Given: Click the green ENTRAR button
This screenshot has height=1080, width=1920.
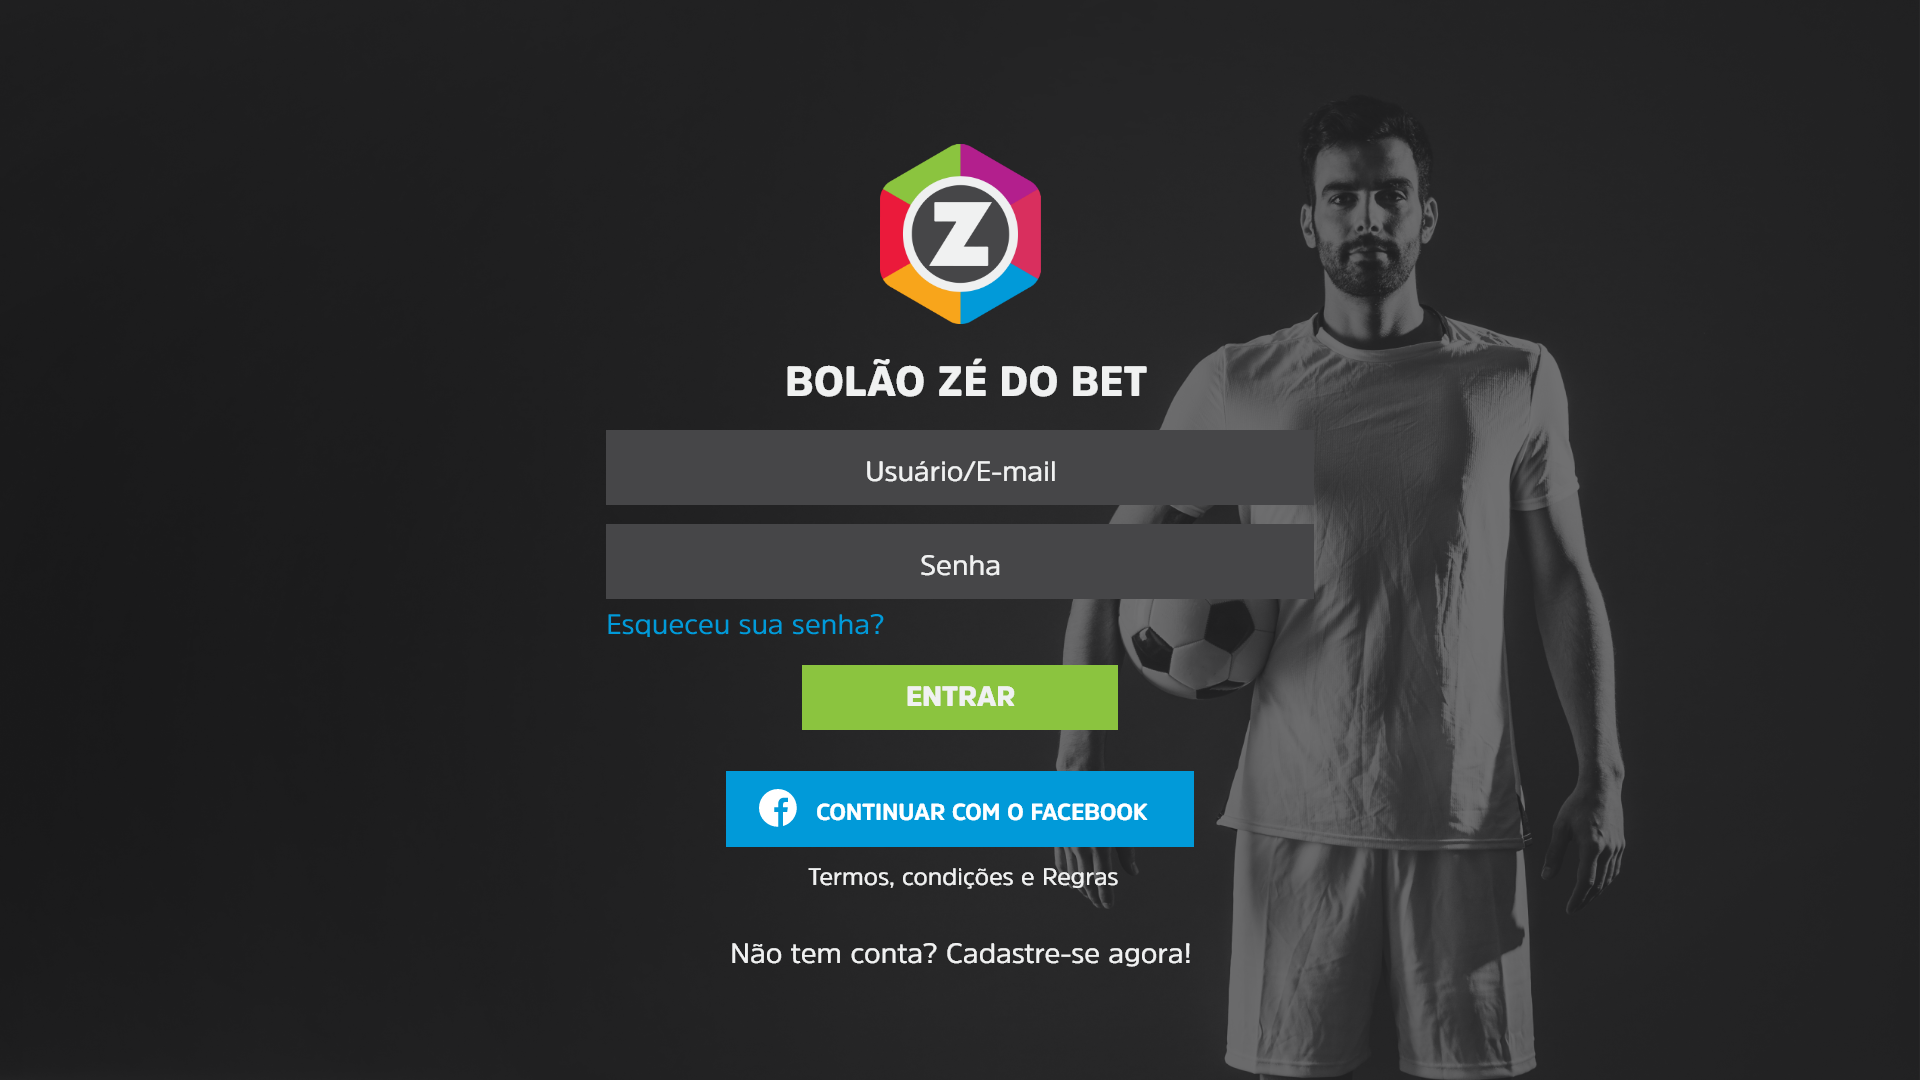Looking at the screenshot, I should point(960,697).
